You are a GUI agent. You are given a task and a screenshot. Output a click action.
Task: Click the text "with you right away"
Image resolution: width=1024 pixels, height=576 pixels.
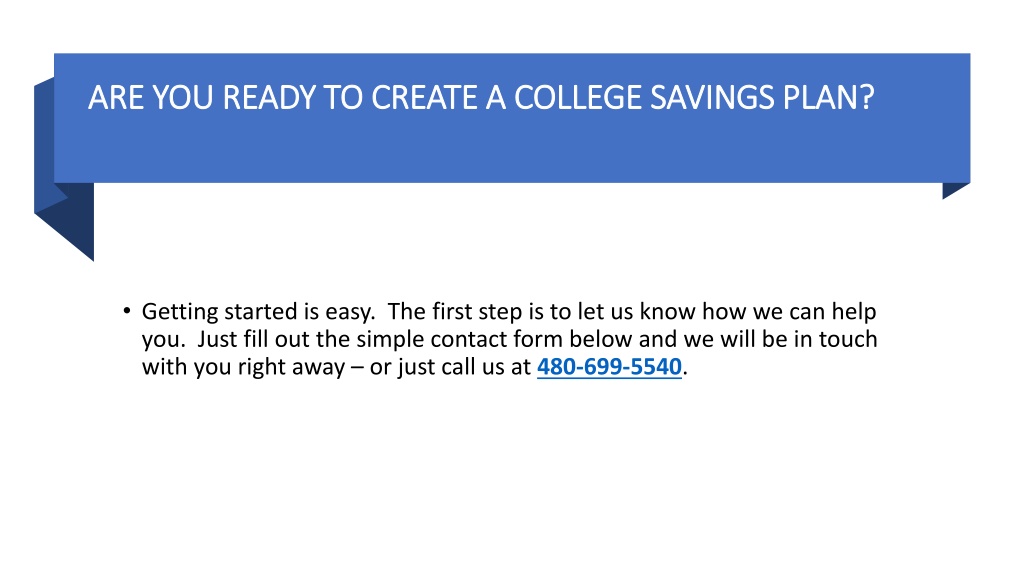point(243,367)
